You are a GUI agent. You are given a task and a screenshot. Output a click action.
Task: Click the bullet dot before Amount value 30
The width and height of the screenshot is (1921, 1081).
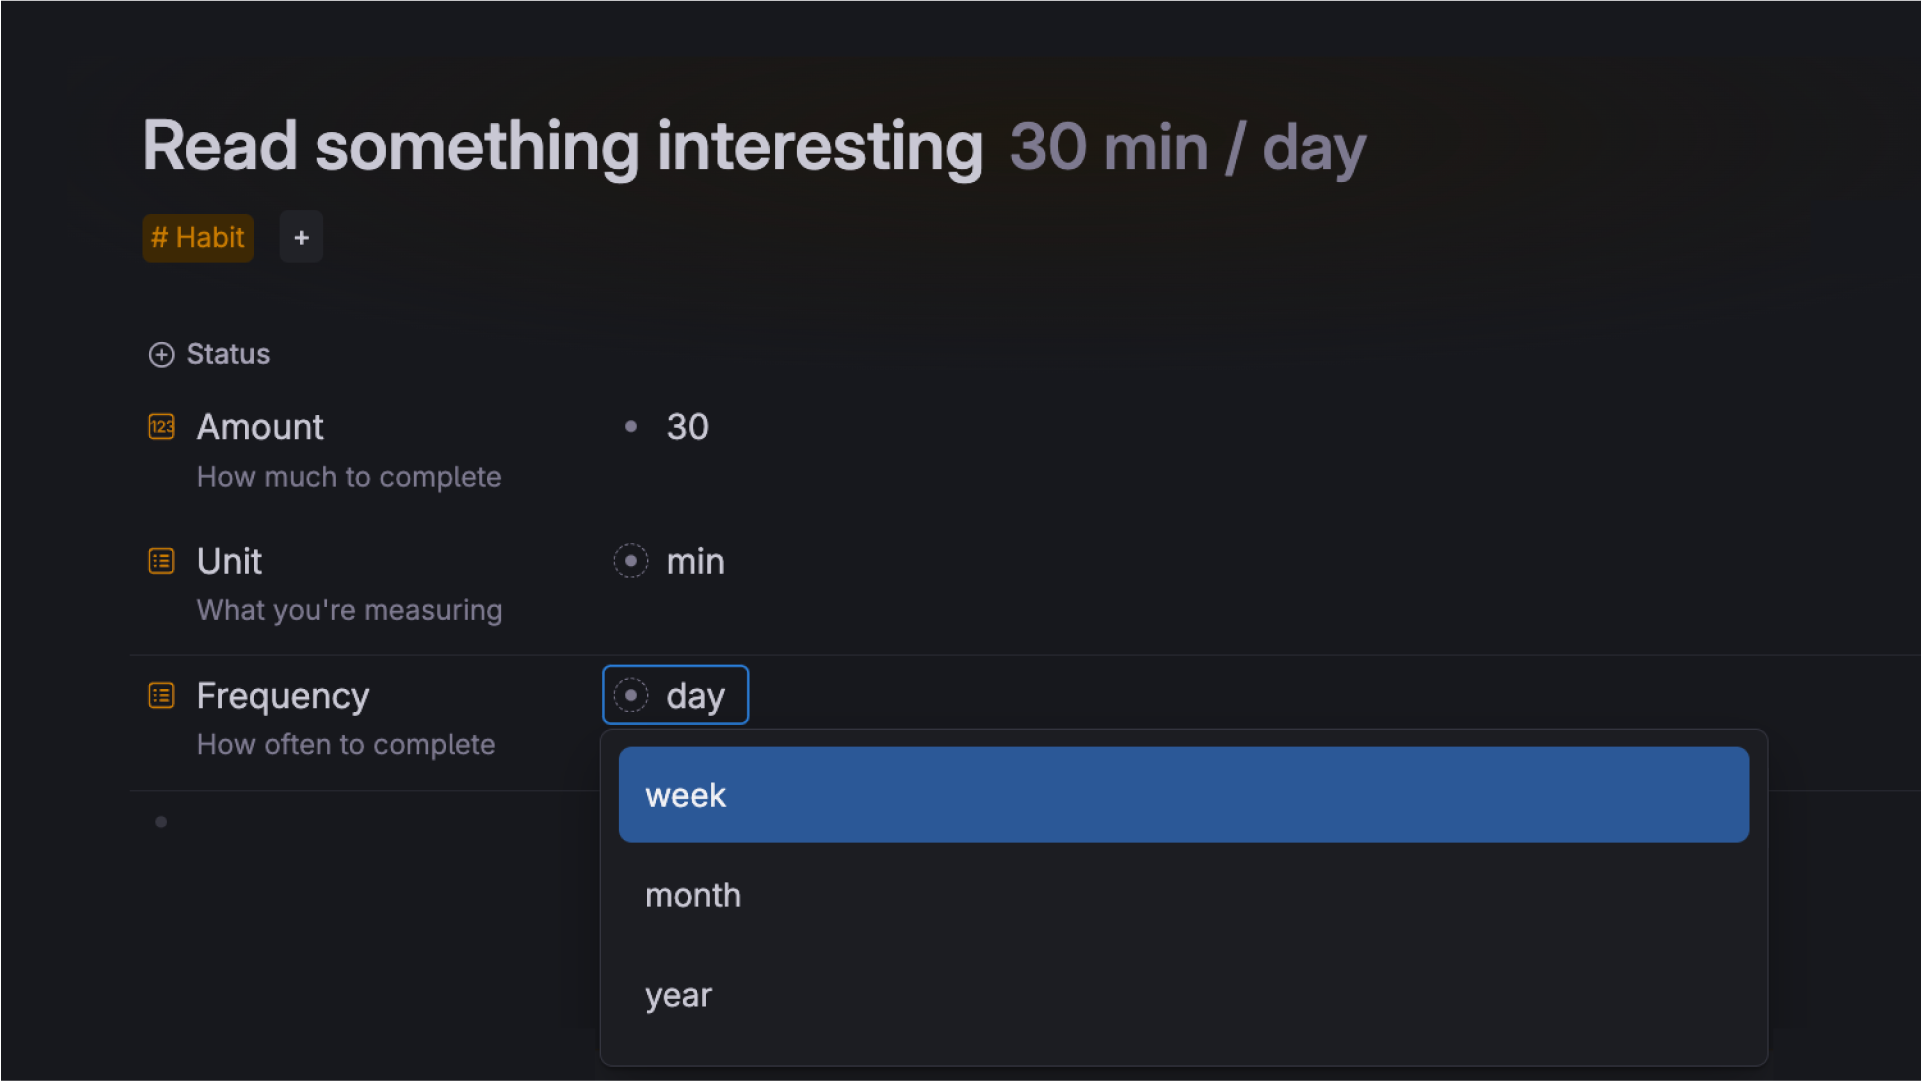pos(631,427)
